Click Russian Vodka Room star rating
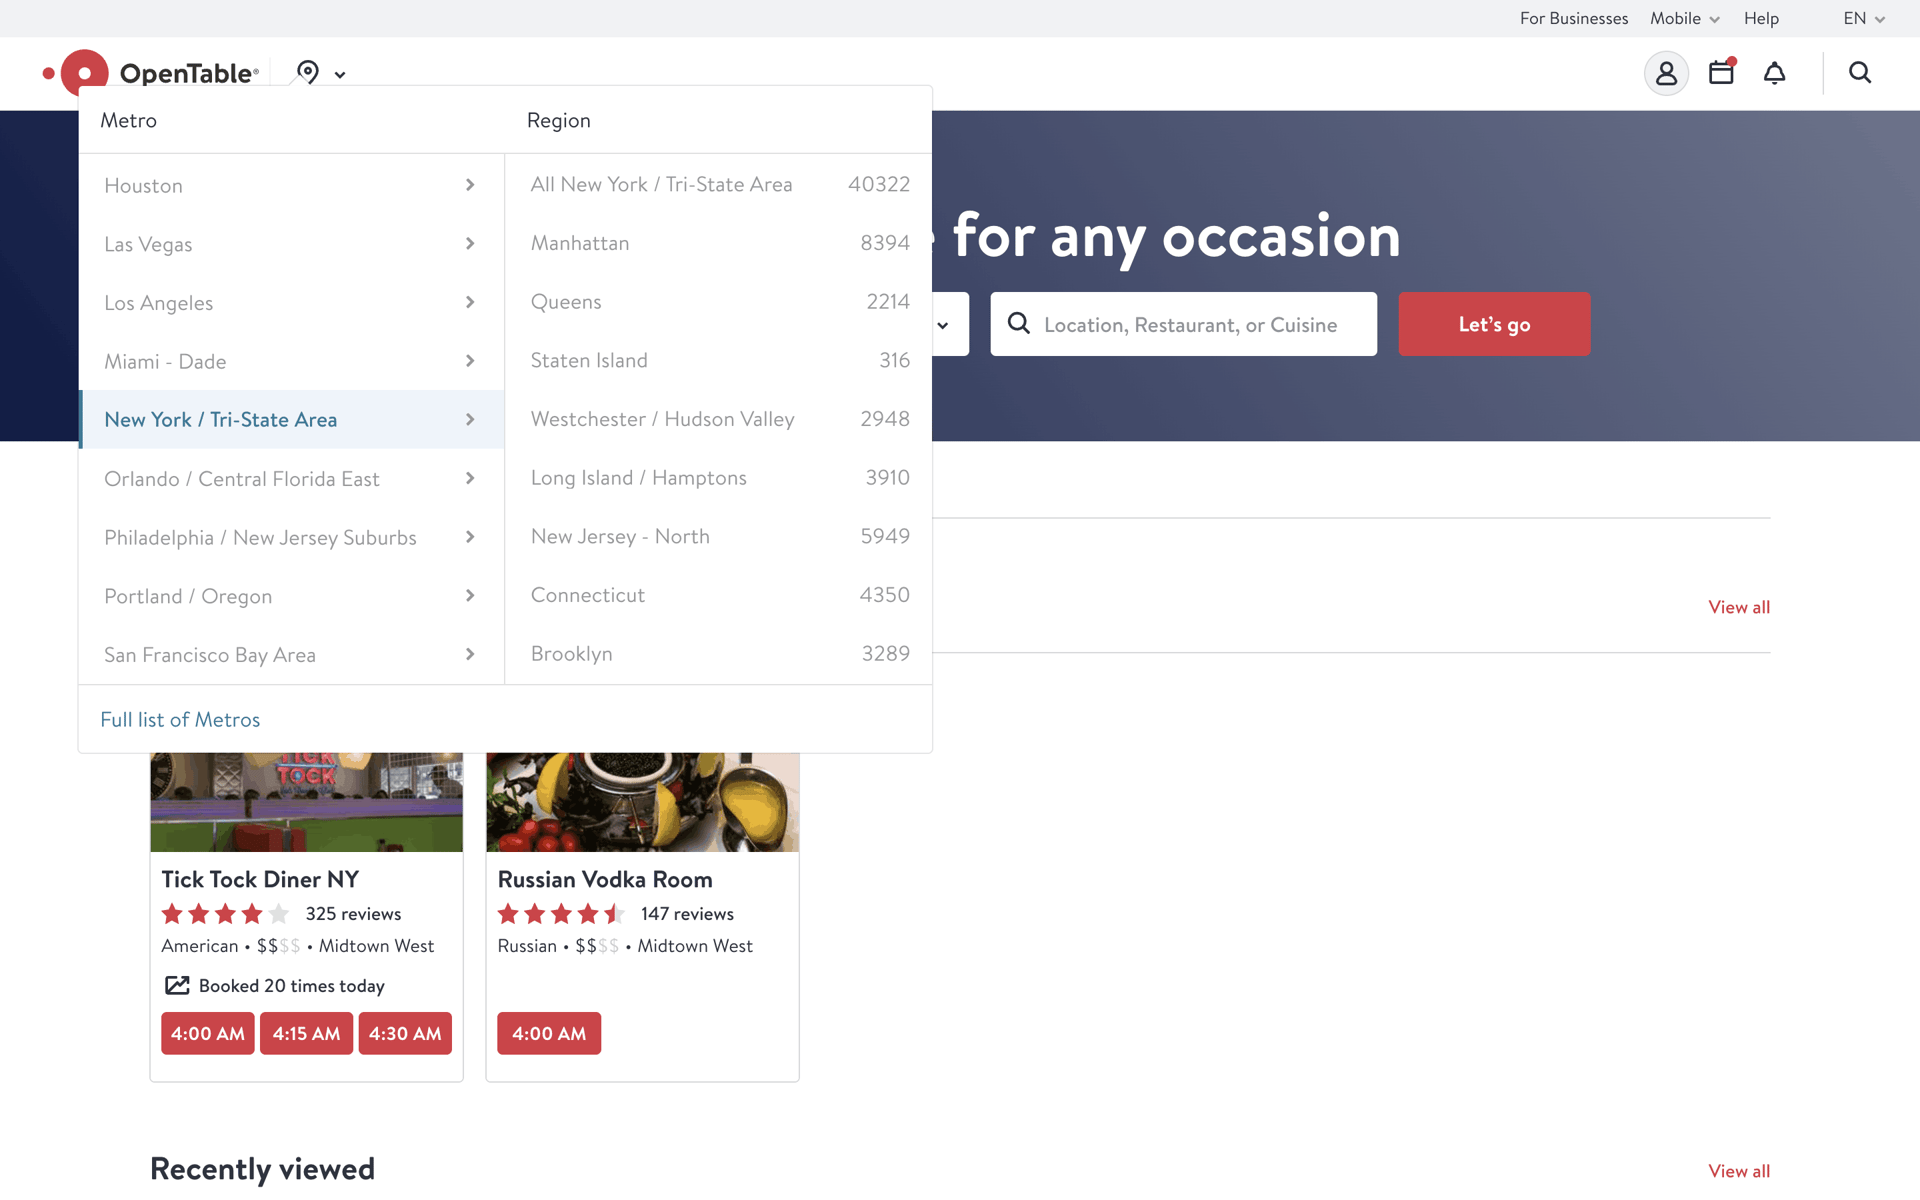 [562, 914]
